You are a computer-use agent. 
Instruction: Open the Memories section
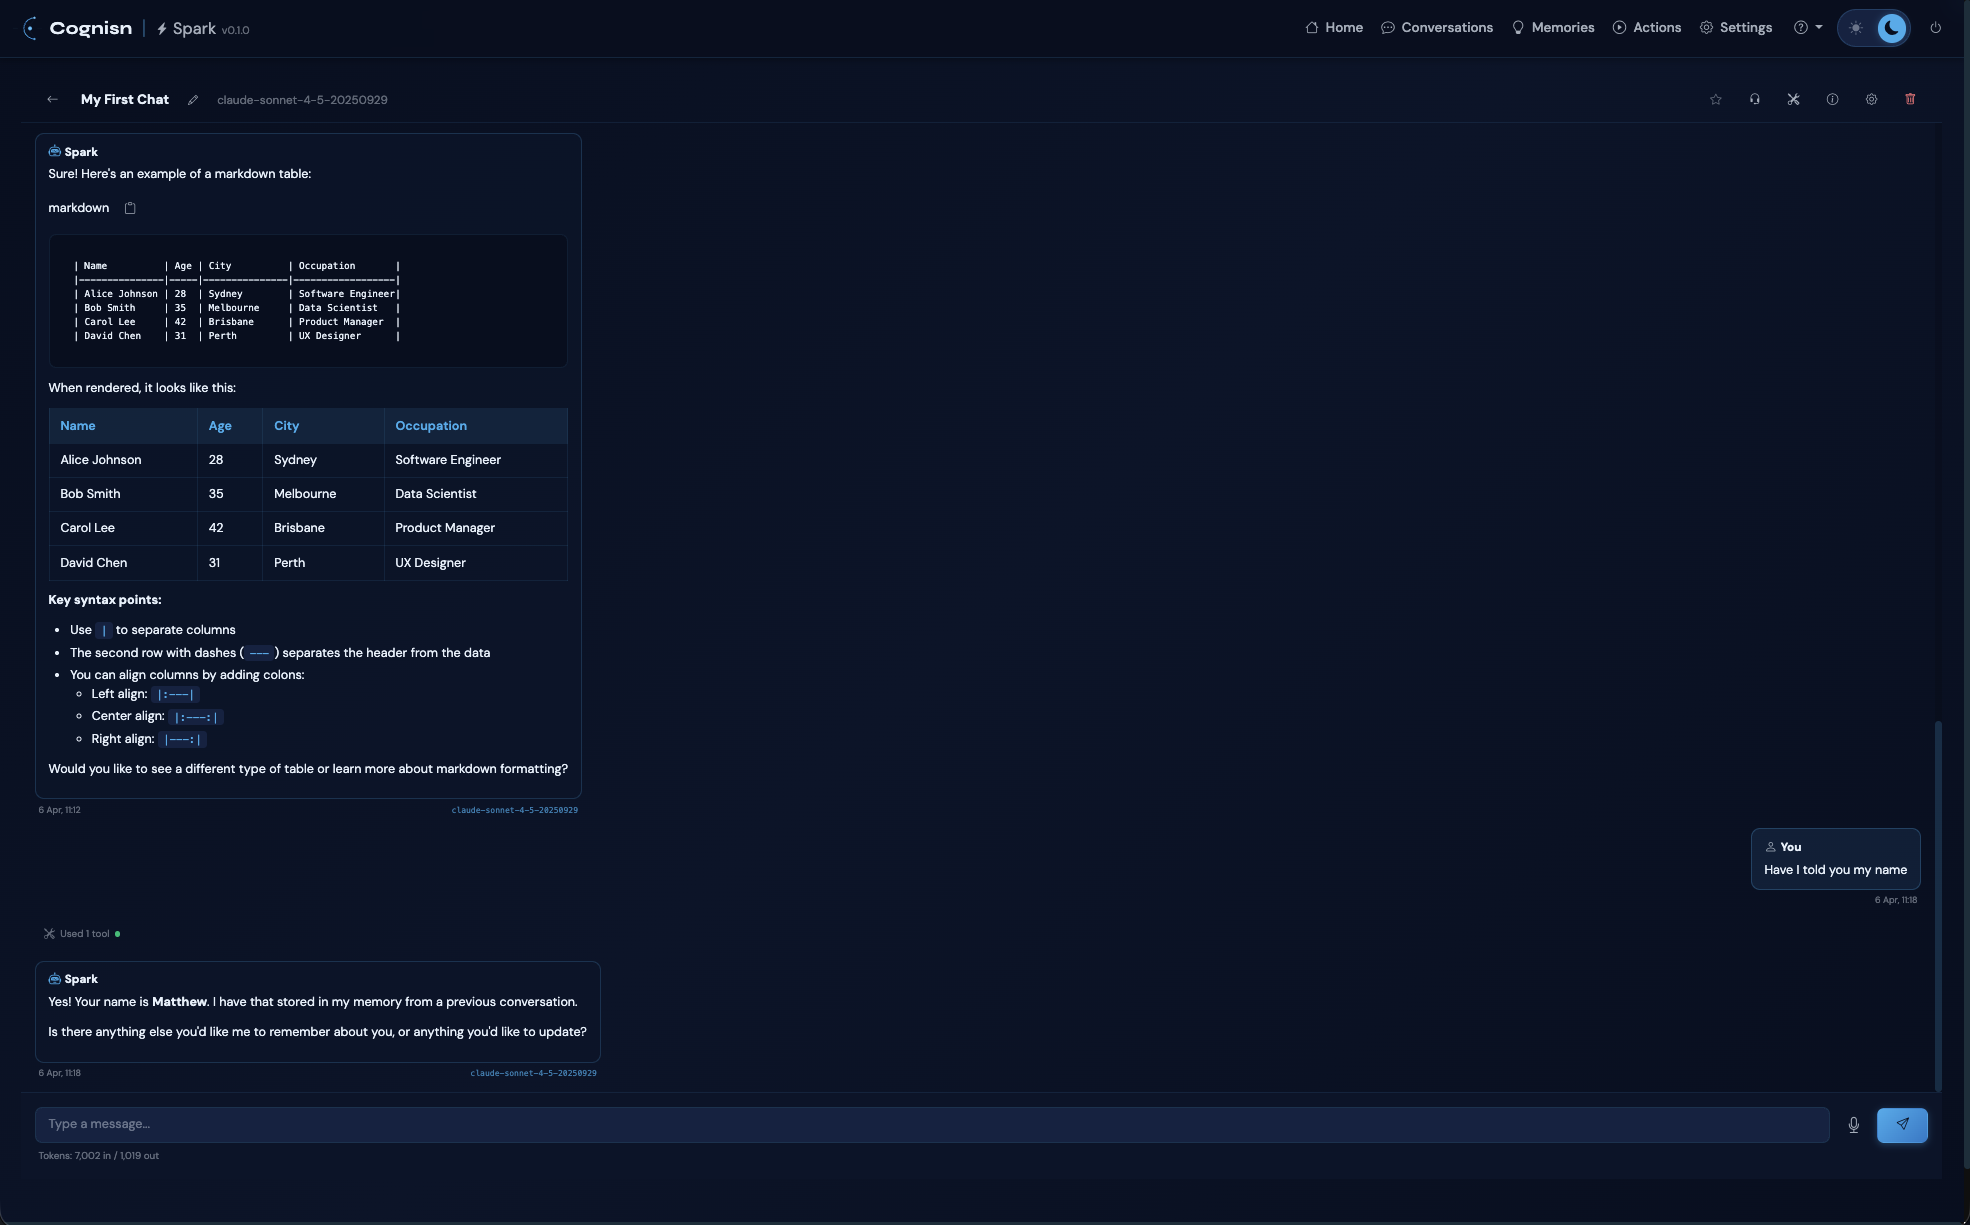pyautogui.click(x=1552, y=27)
